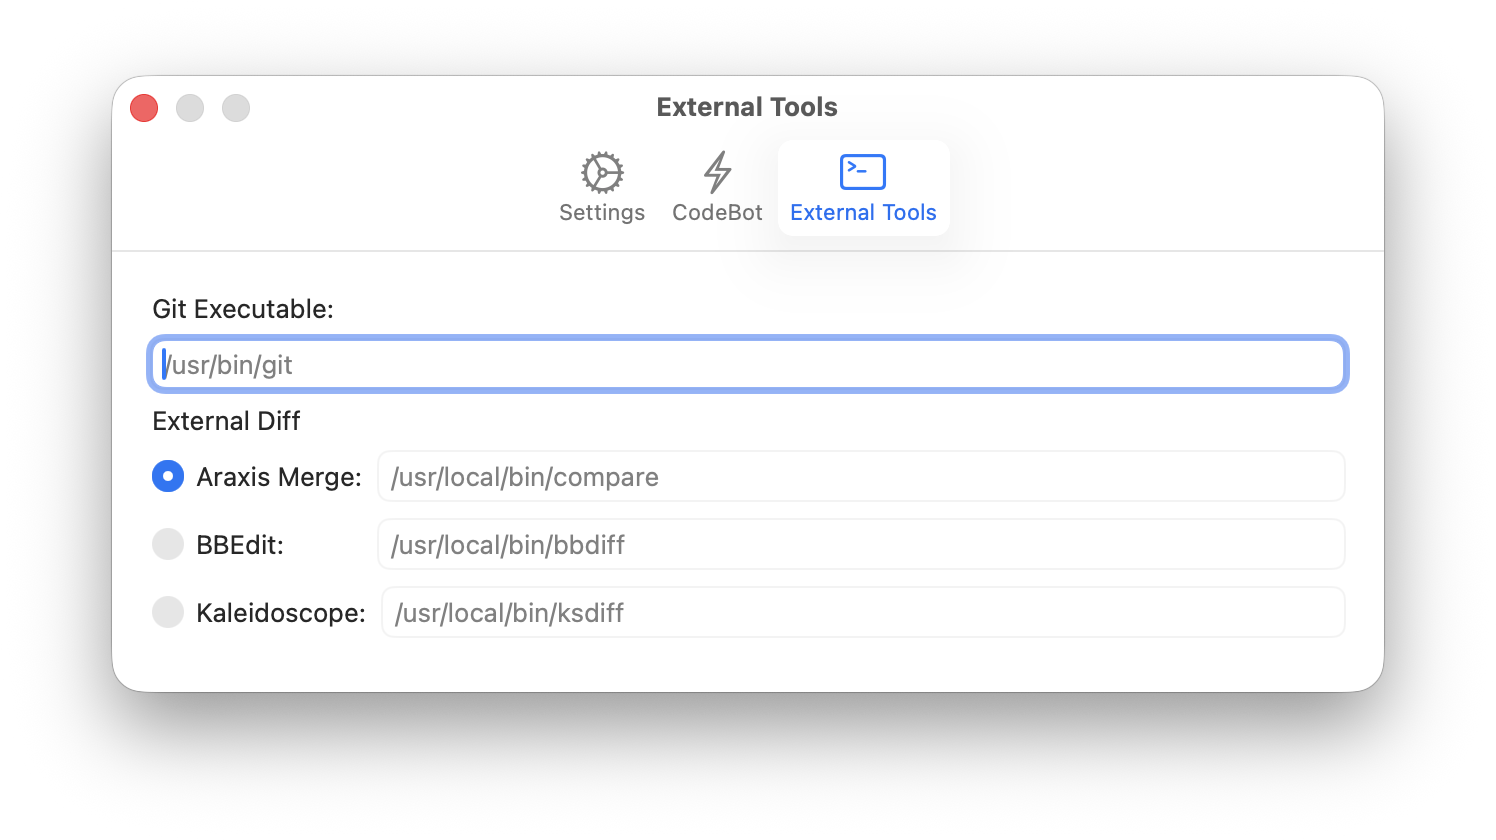The width and height of the screenshot is (1496, 840).
Task: Click the Araxis Merge label text
Action: pos(279,477)
